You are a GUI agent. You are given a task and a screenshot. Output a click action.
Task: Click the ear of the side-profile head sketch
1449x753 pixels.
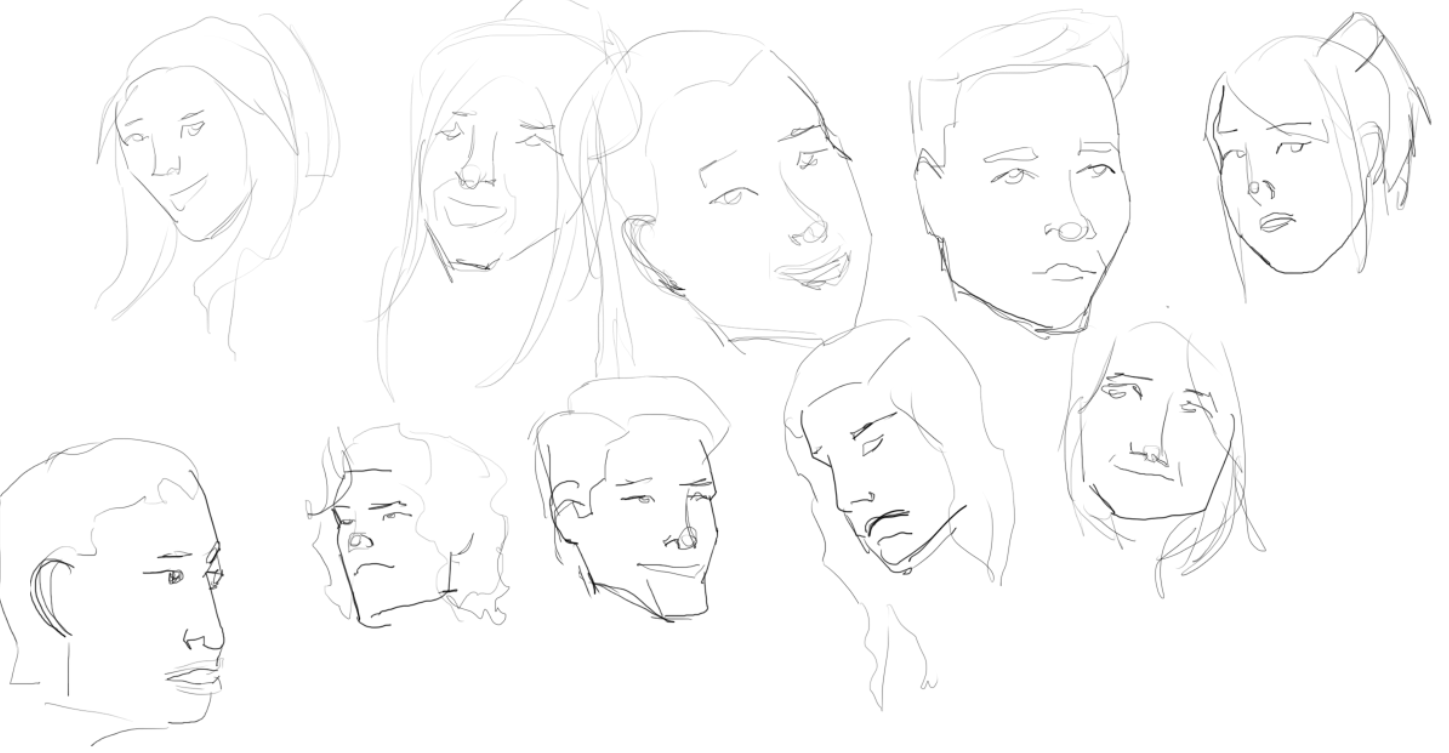point(50,595)
